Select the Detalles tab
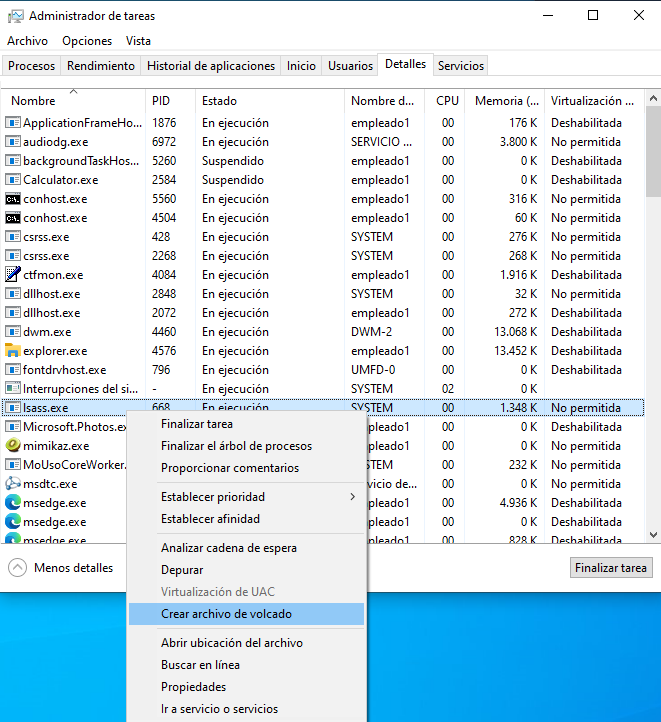This screenshot has width=661, height=722. coord(406,64)
